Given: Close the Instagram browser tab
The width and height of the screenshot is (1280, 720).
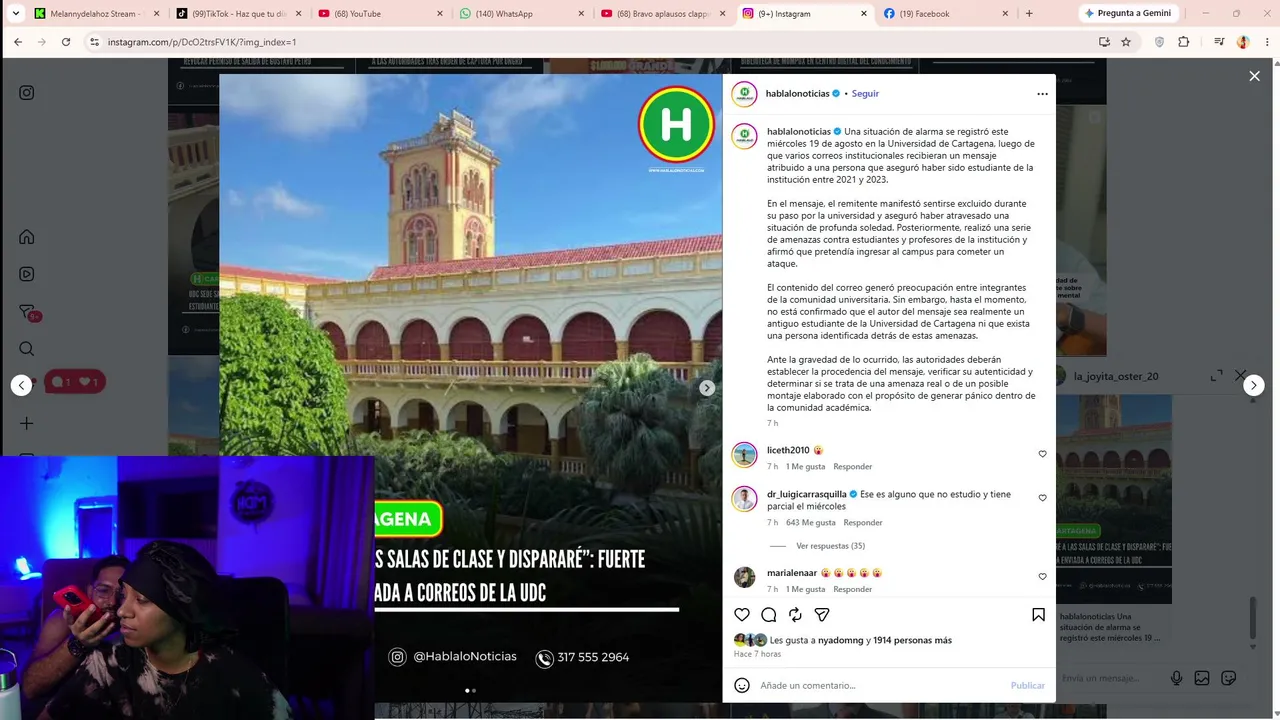Looking at the screenshot, I should click(x=865, y=14).
